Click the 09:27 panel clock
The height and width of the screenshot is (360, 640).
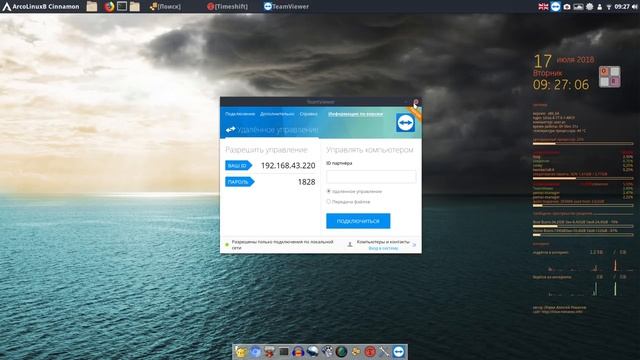click(622, 7)
